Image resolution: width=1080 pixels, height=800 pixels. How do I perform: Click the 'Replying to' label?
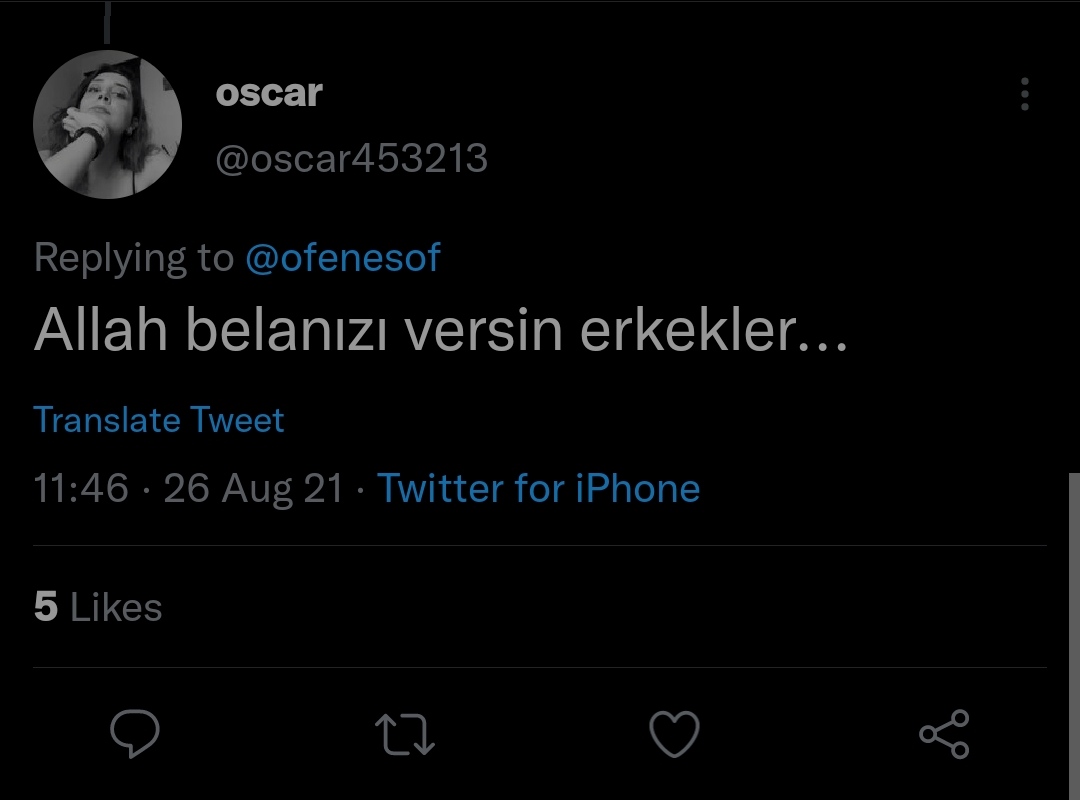click(x=133, y=258)
